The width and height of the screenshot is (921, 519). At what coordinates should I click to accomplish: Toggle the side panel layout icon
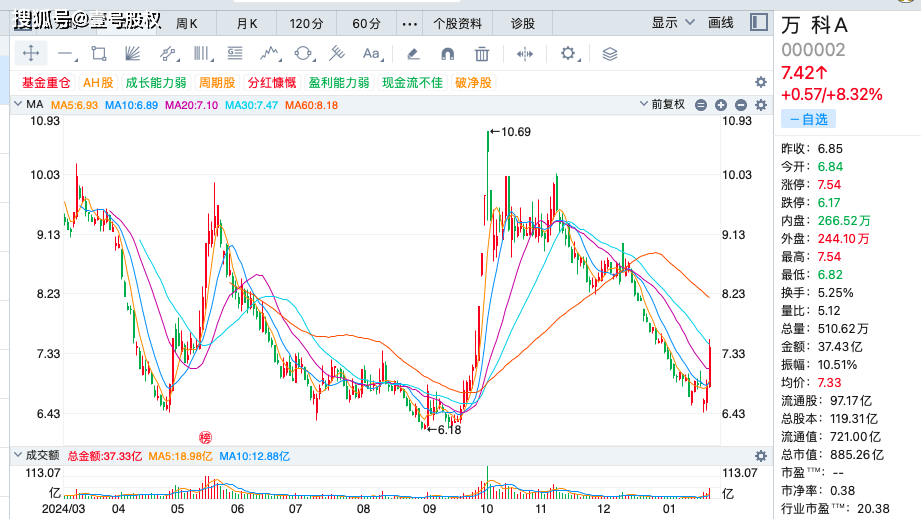tap(759, 23)
